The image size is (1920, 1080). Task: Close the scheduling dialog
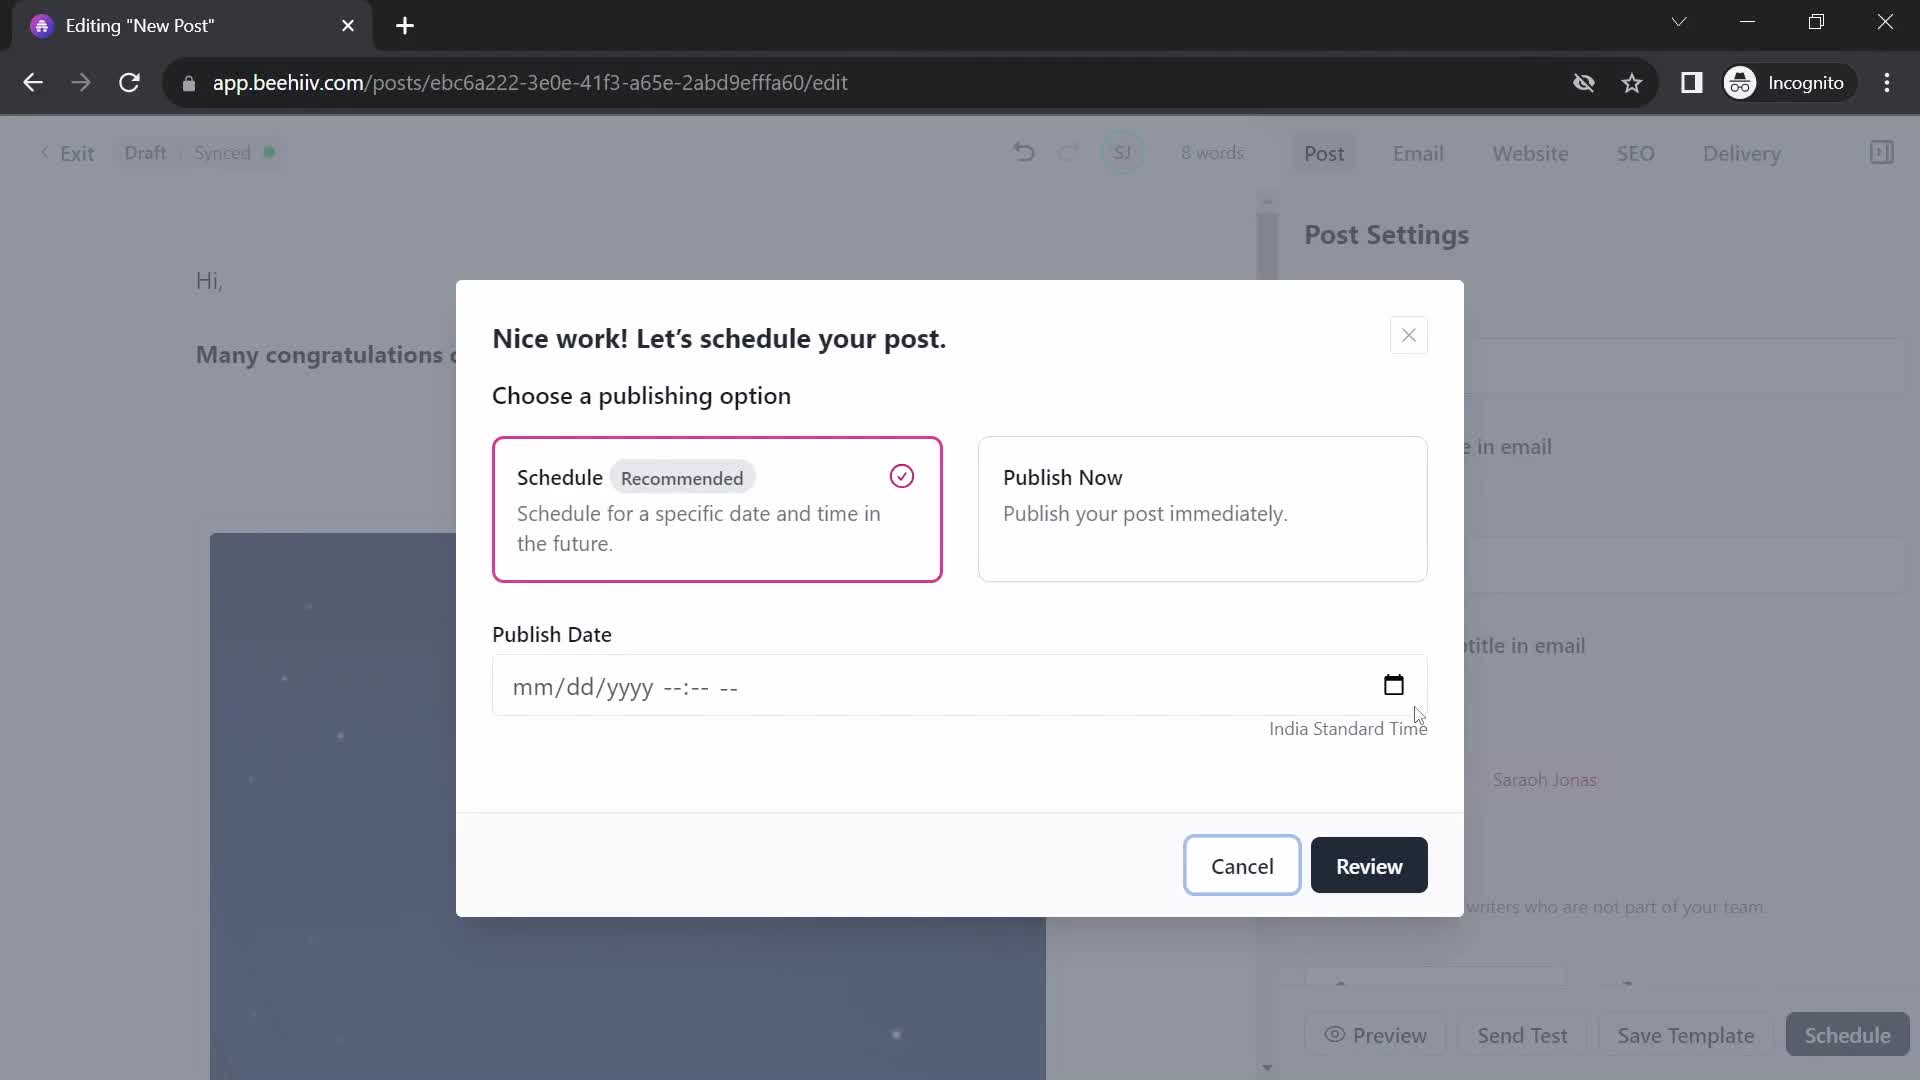coord(1410,335)
